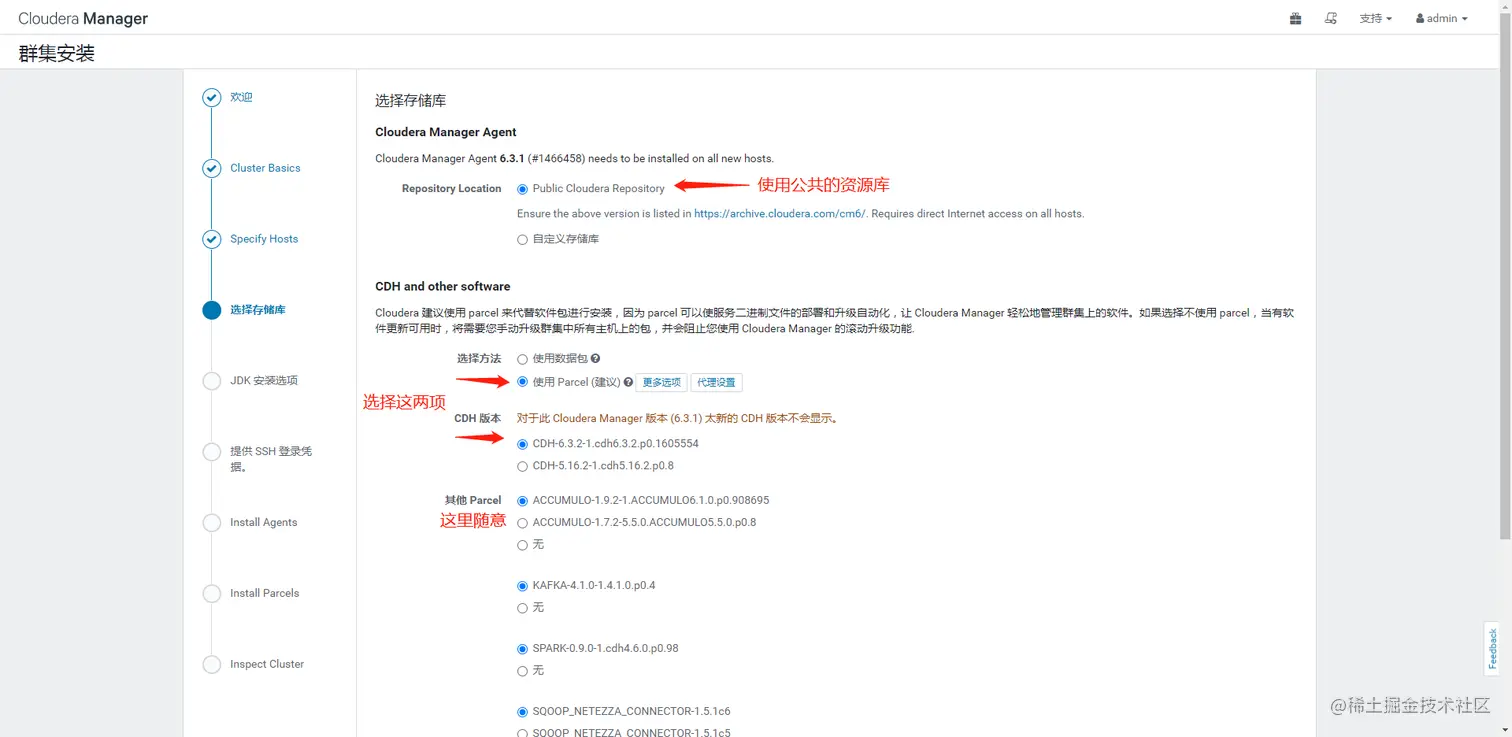Click the 代理设置 button
Viewport: 1512px width, 737px height.
pos(716,382)
